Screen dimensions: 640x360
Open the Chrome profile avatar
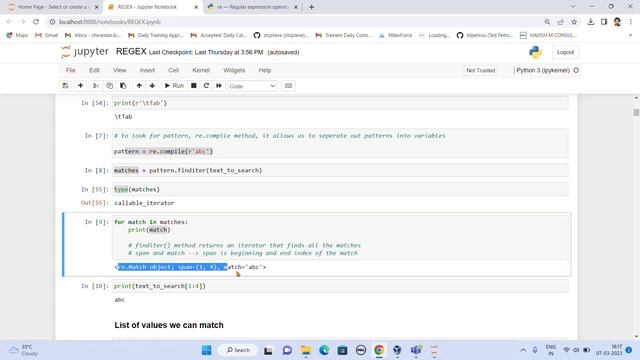click(x=617, y=22)
